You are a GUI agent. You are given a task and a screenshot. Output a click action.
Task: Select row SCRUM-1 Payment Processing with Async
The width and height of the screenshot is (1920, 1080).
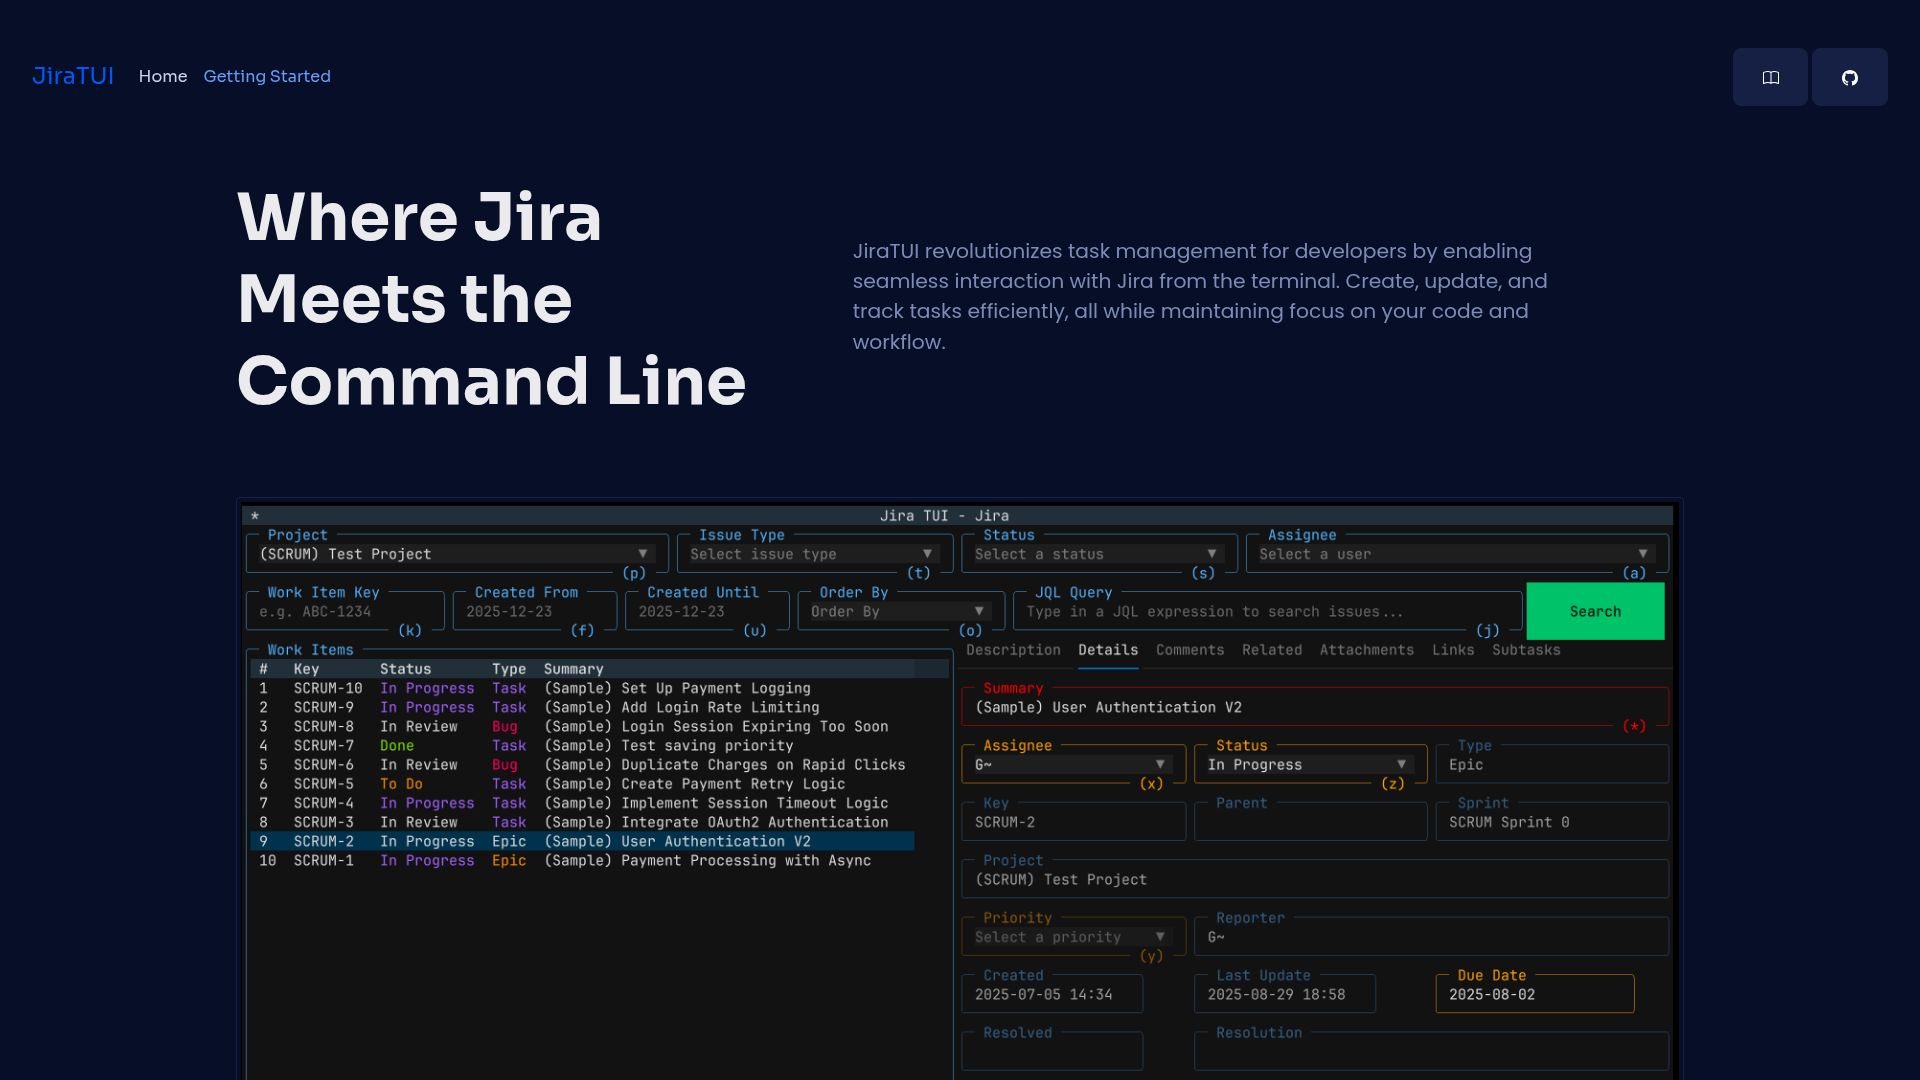(582, 860)
